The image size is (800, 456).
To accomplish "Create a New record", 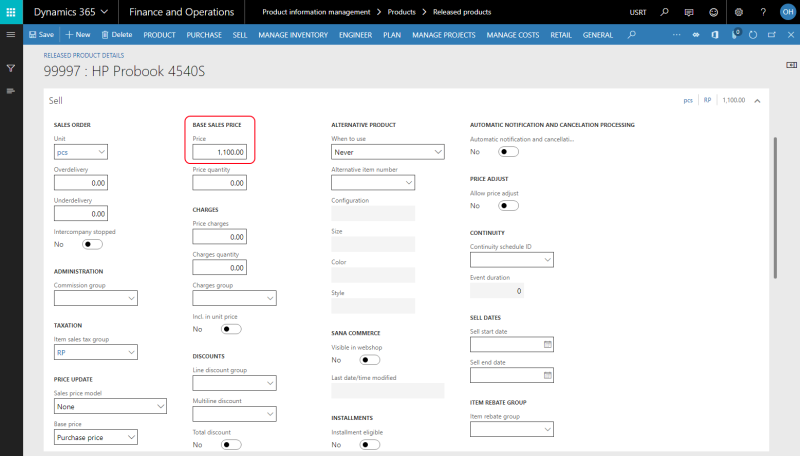I will coord(78,35).
